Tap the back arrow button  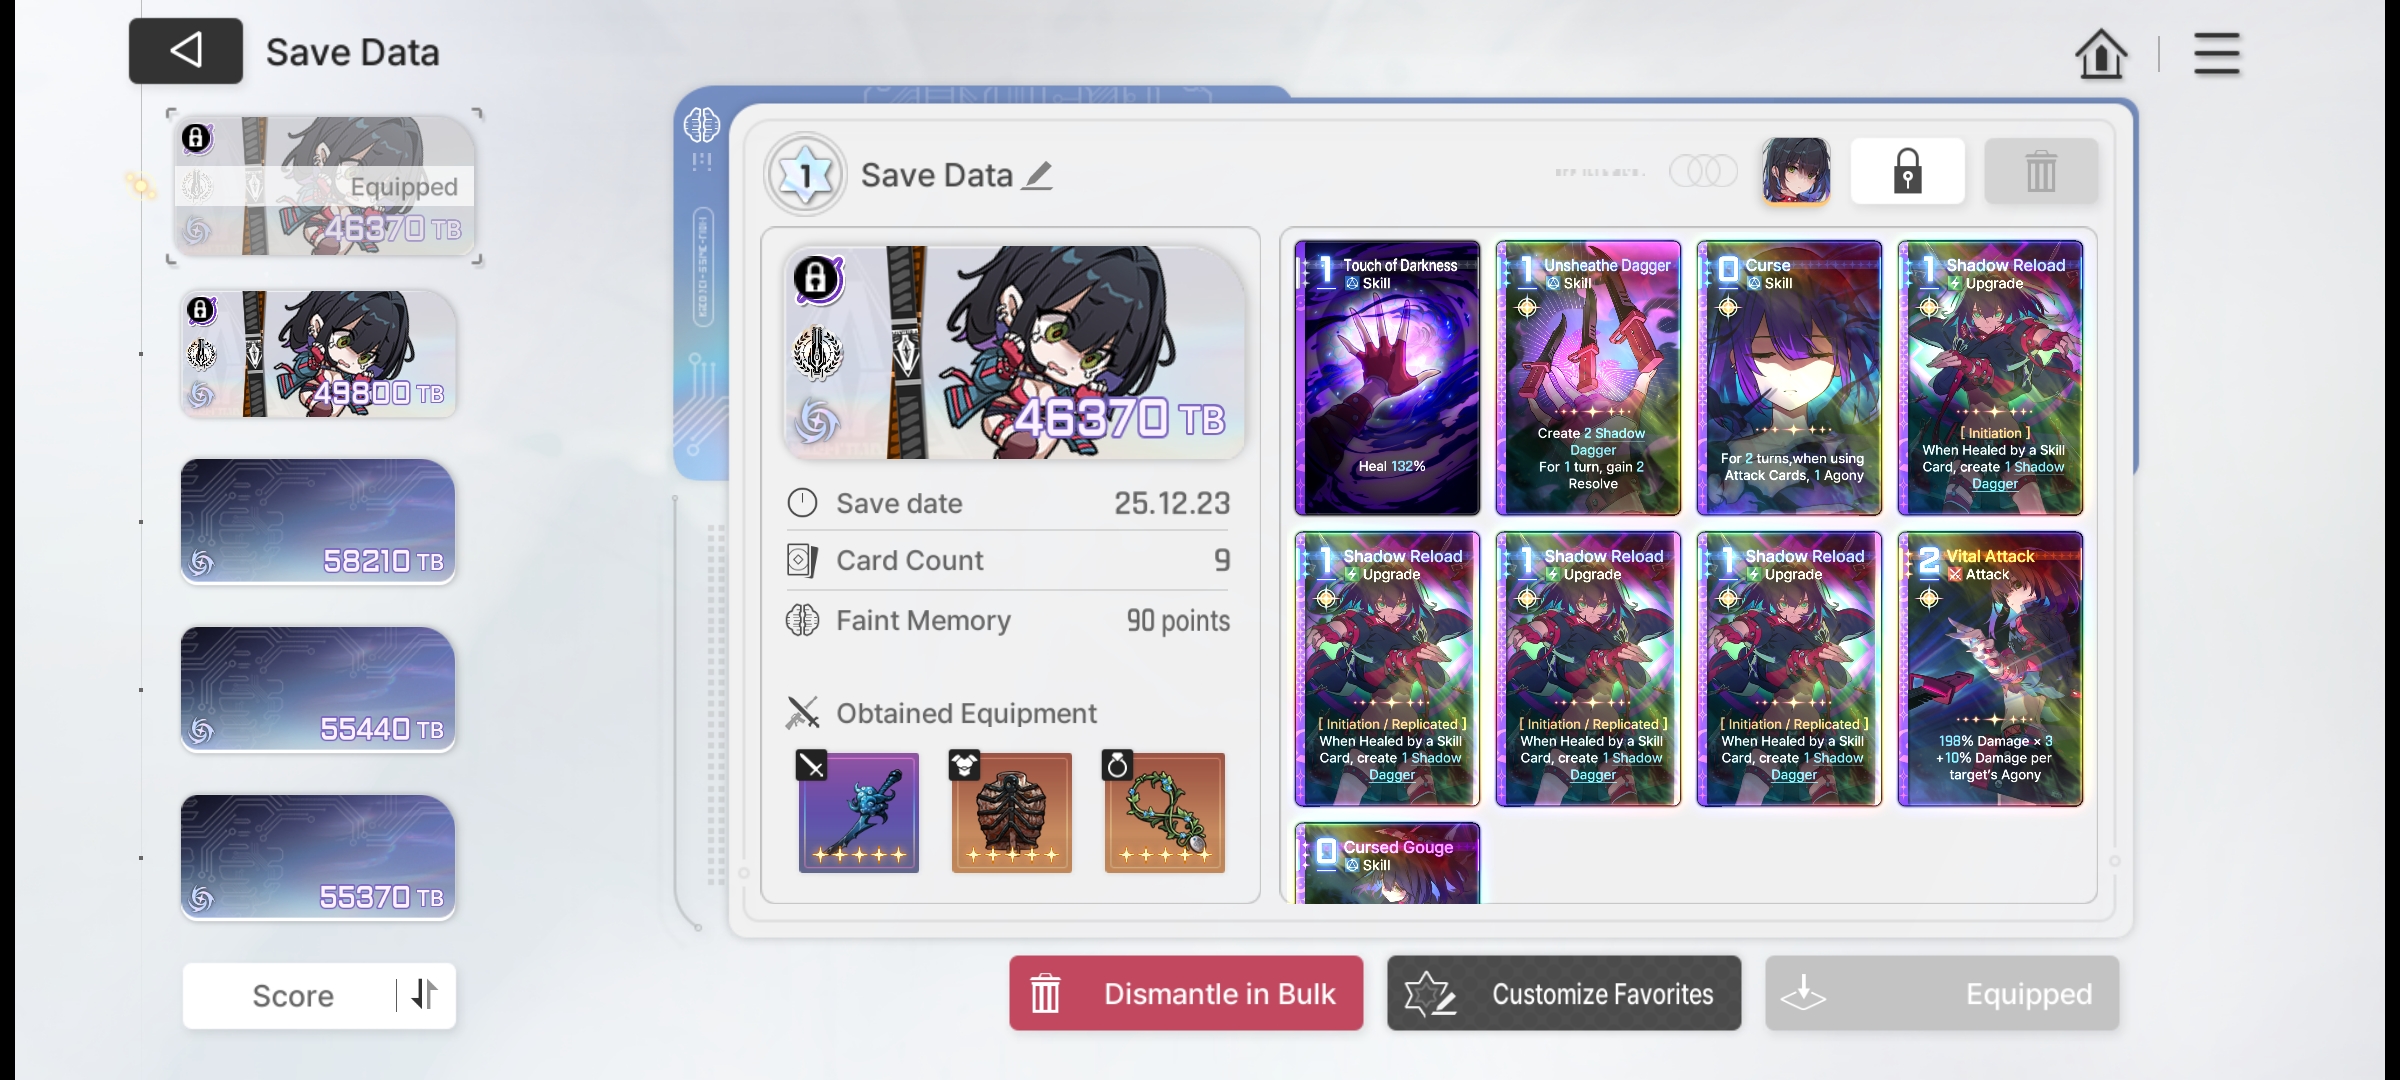coord(186,51)
